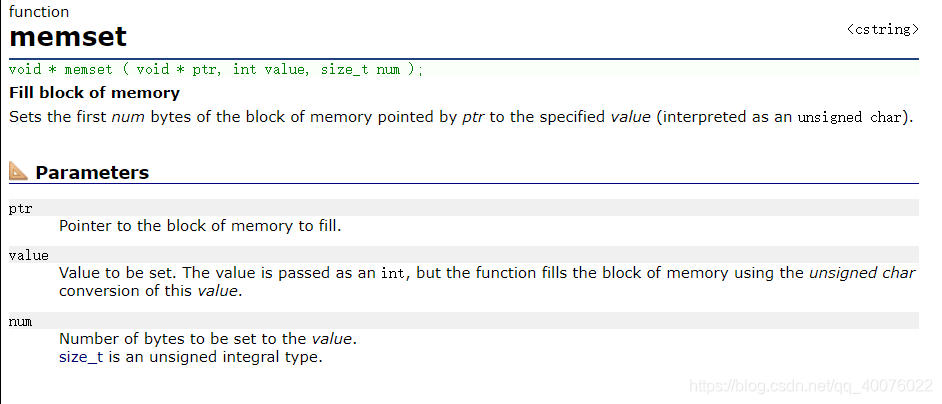
Task: Select the memset function prototype code
Action: click(x=216, y=70)
